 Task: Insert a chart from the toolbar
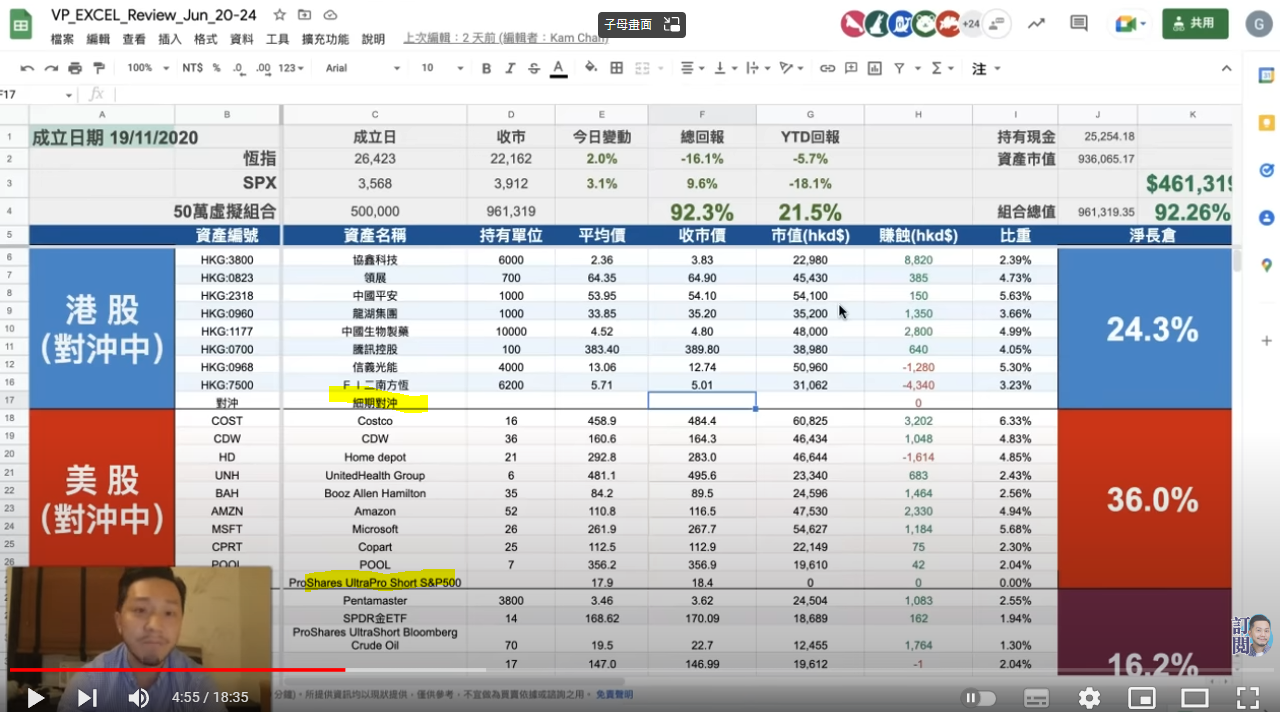pyautogui.click(x=875, y=68)
